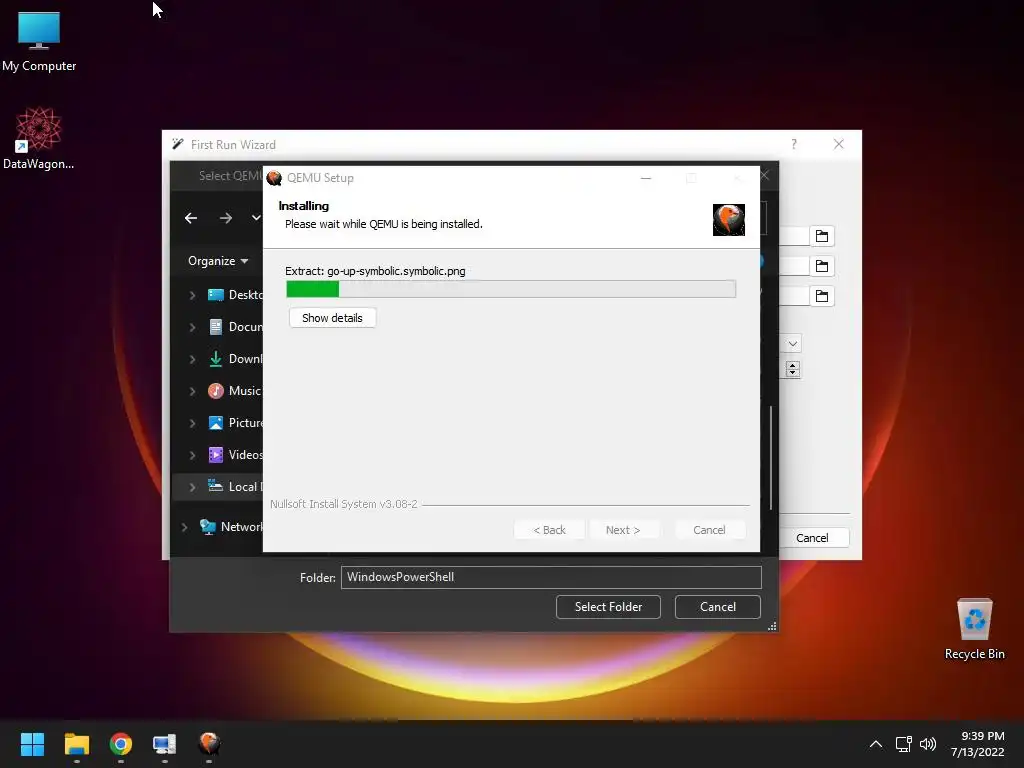1024x768 pixels.
Task: Click the second browse folder icon in wizard
Action: tap(822, 266)
